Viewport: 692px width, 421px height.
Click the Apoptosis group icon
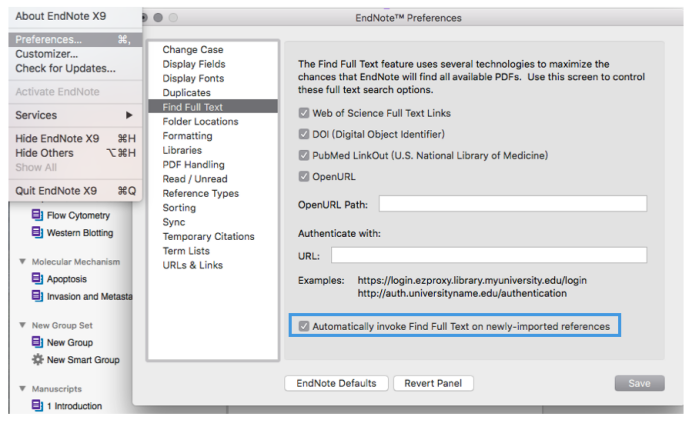[x=37, y=278]
